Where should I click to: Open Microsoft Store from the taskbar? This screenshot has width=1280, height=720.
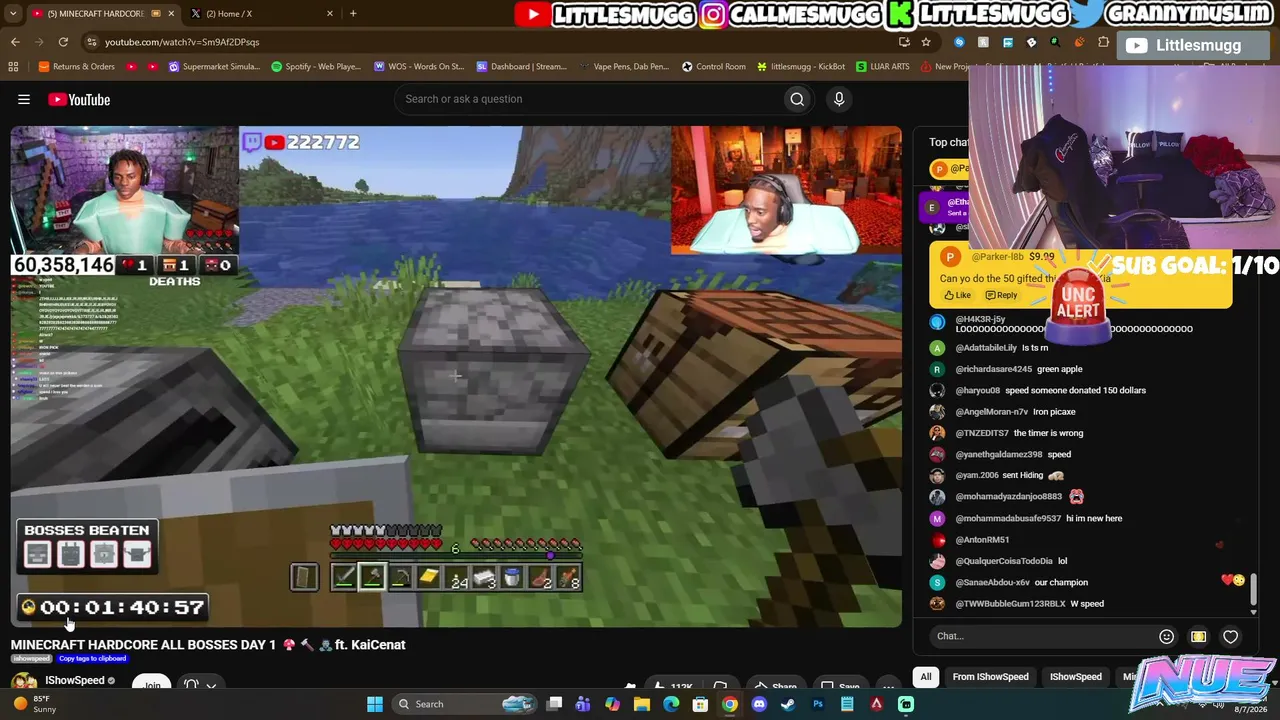(x=700, y=704)
